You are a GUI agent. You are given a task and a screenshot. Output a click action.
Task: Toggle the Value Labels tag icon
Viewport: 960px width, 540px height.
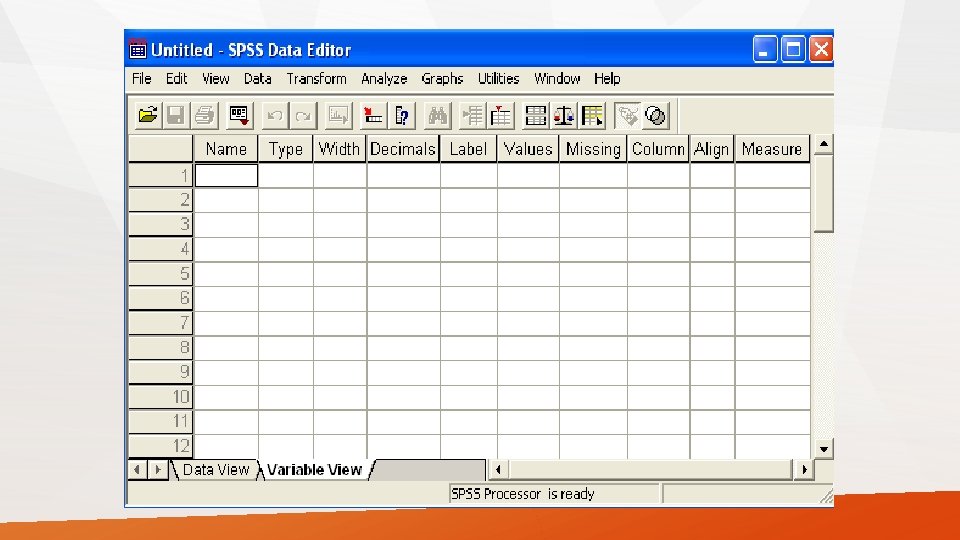628,115
